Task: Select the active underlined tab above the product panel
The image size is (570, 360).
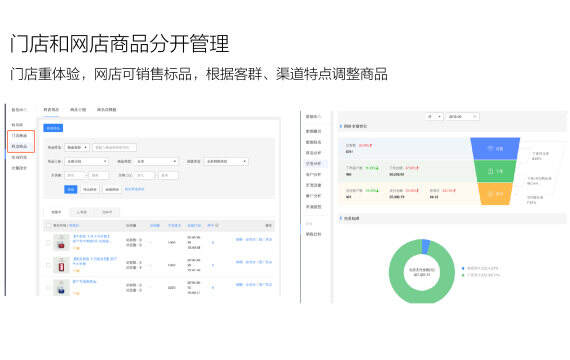Action: pos(51,109)
